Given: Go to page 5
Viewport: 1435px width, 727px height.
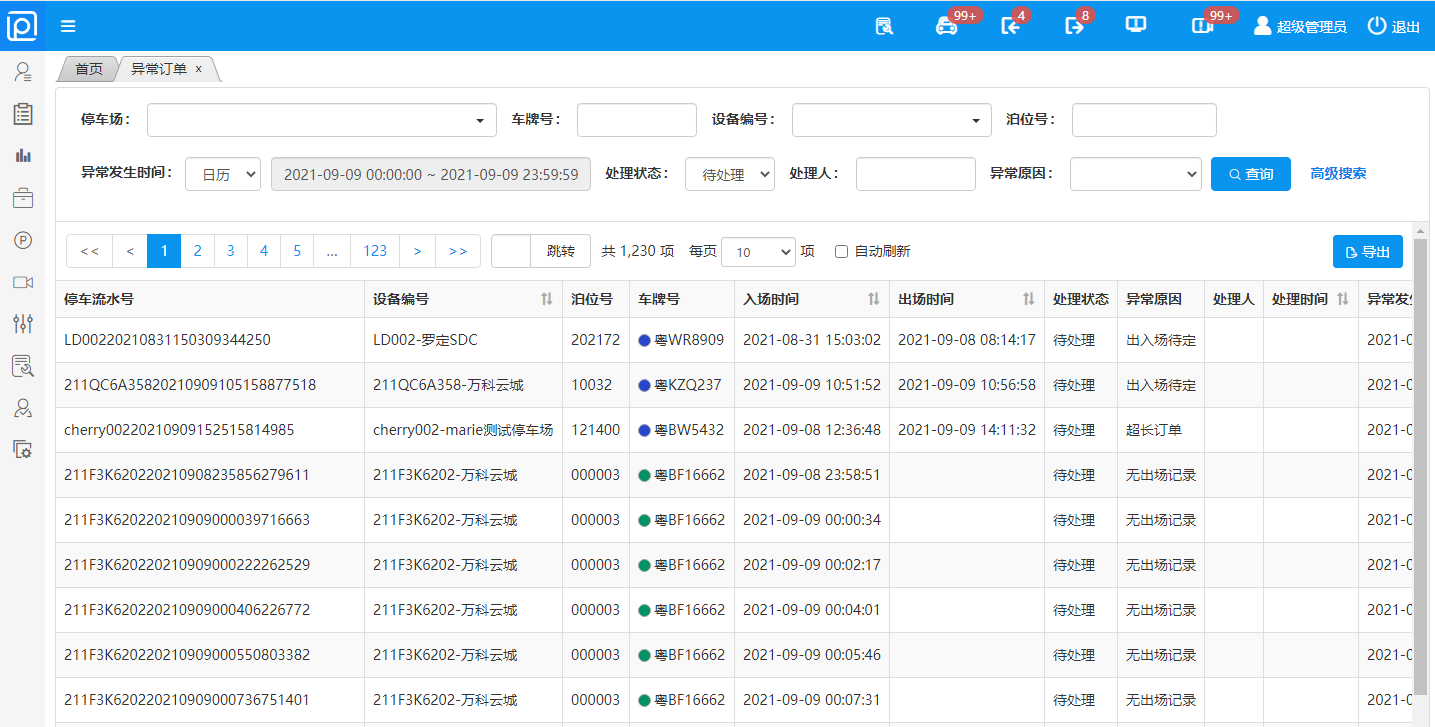Looking at the screenshot, I should 297,251.
